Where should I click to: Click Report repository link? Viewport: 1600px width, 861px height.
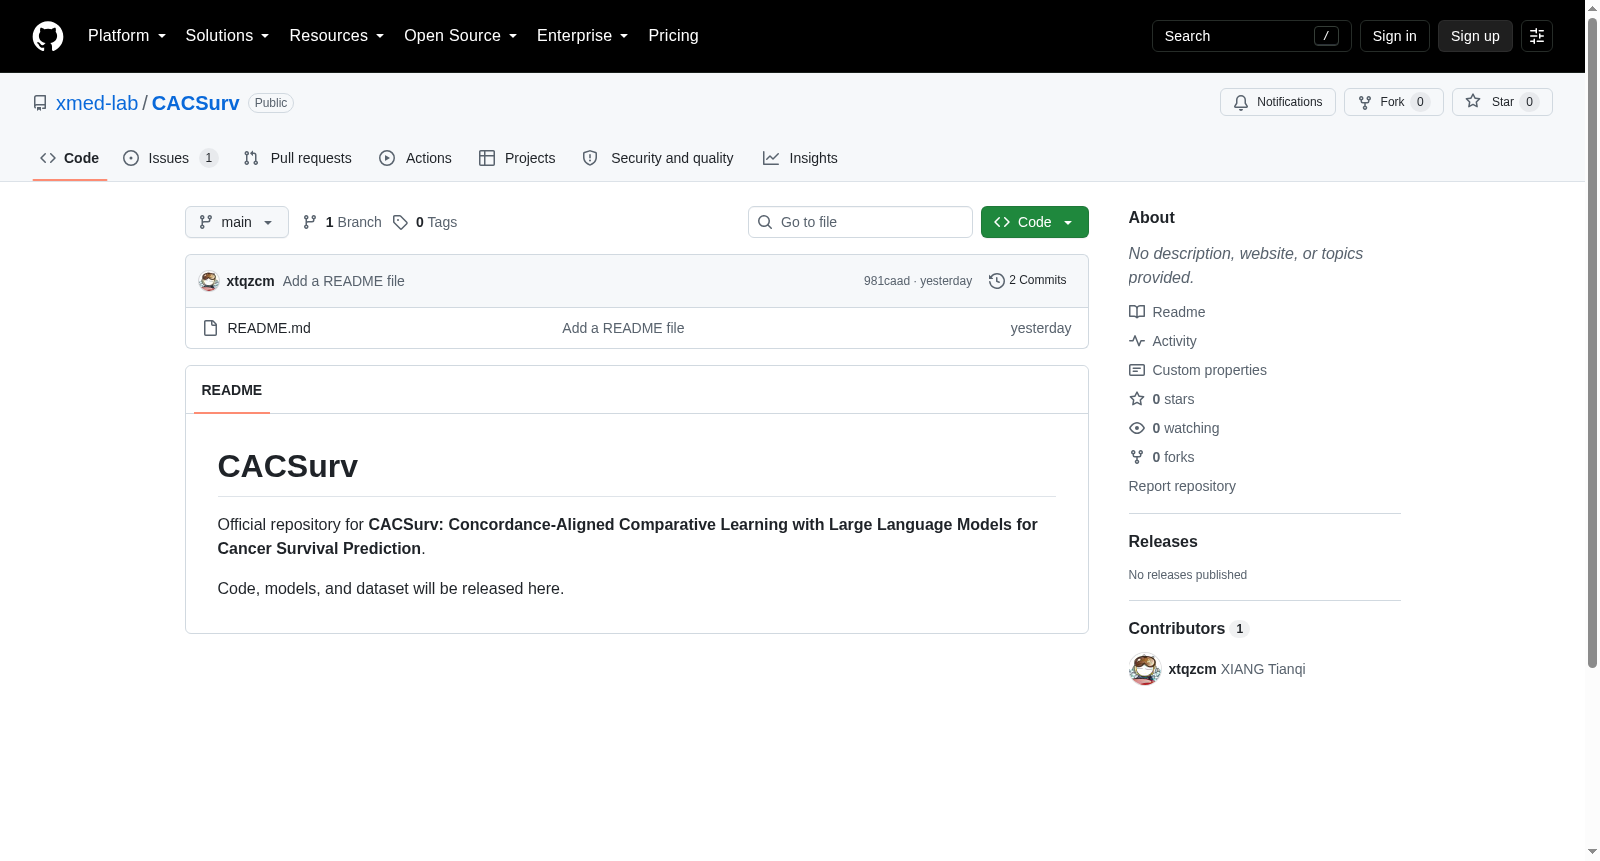coord(1182,486)
